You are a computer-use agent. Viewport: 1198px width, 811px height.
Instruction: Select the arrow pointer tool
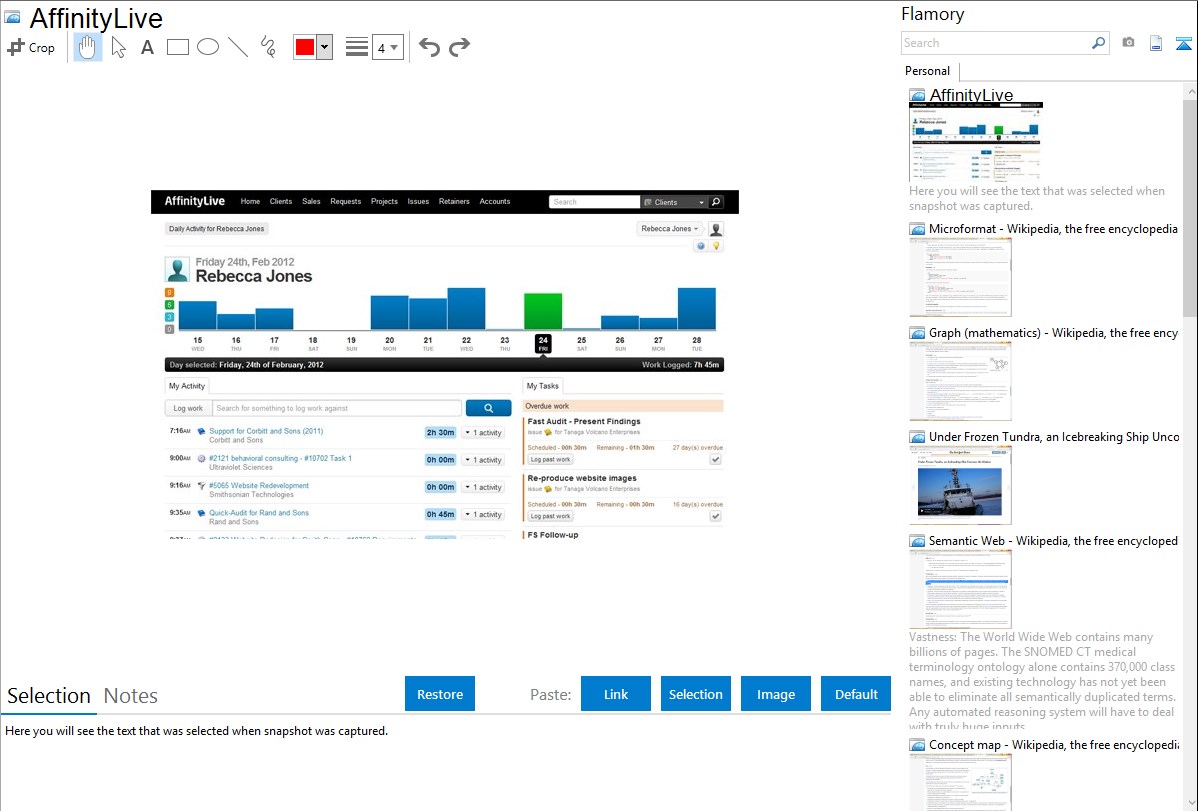tap(118, 47)
